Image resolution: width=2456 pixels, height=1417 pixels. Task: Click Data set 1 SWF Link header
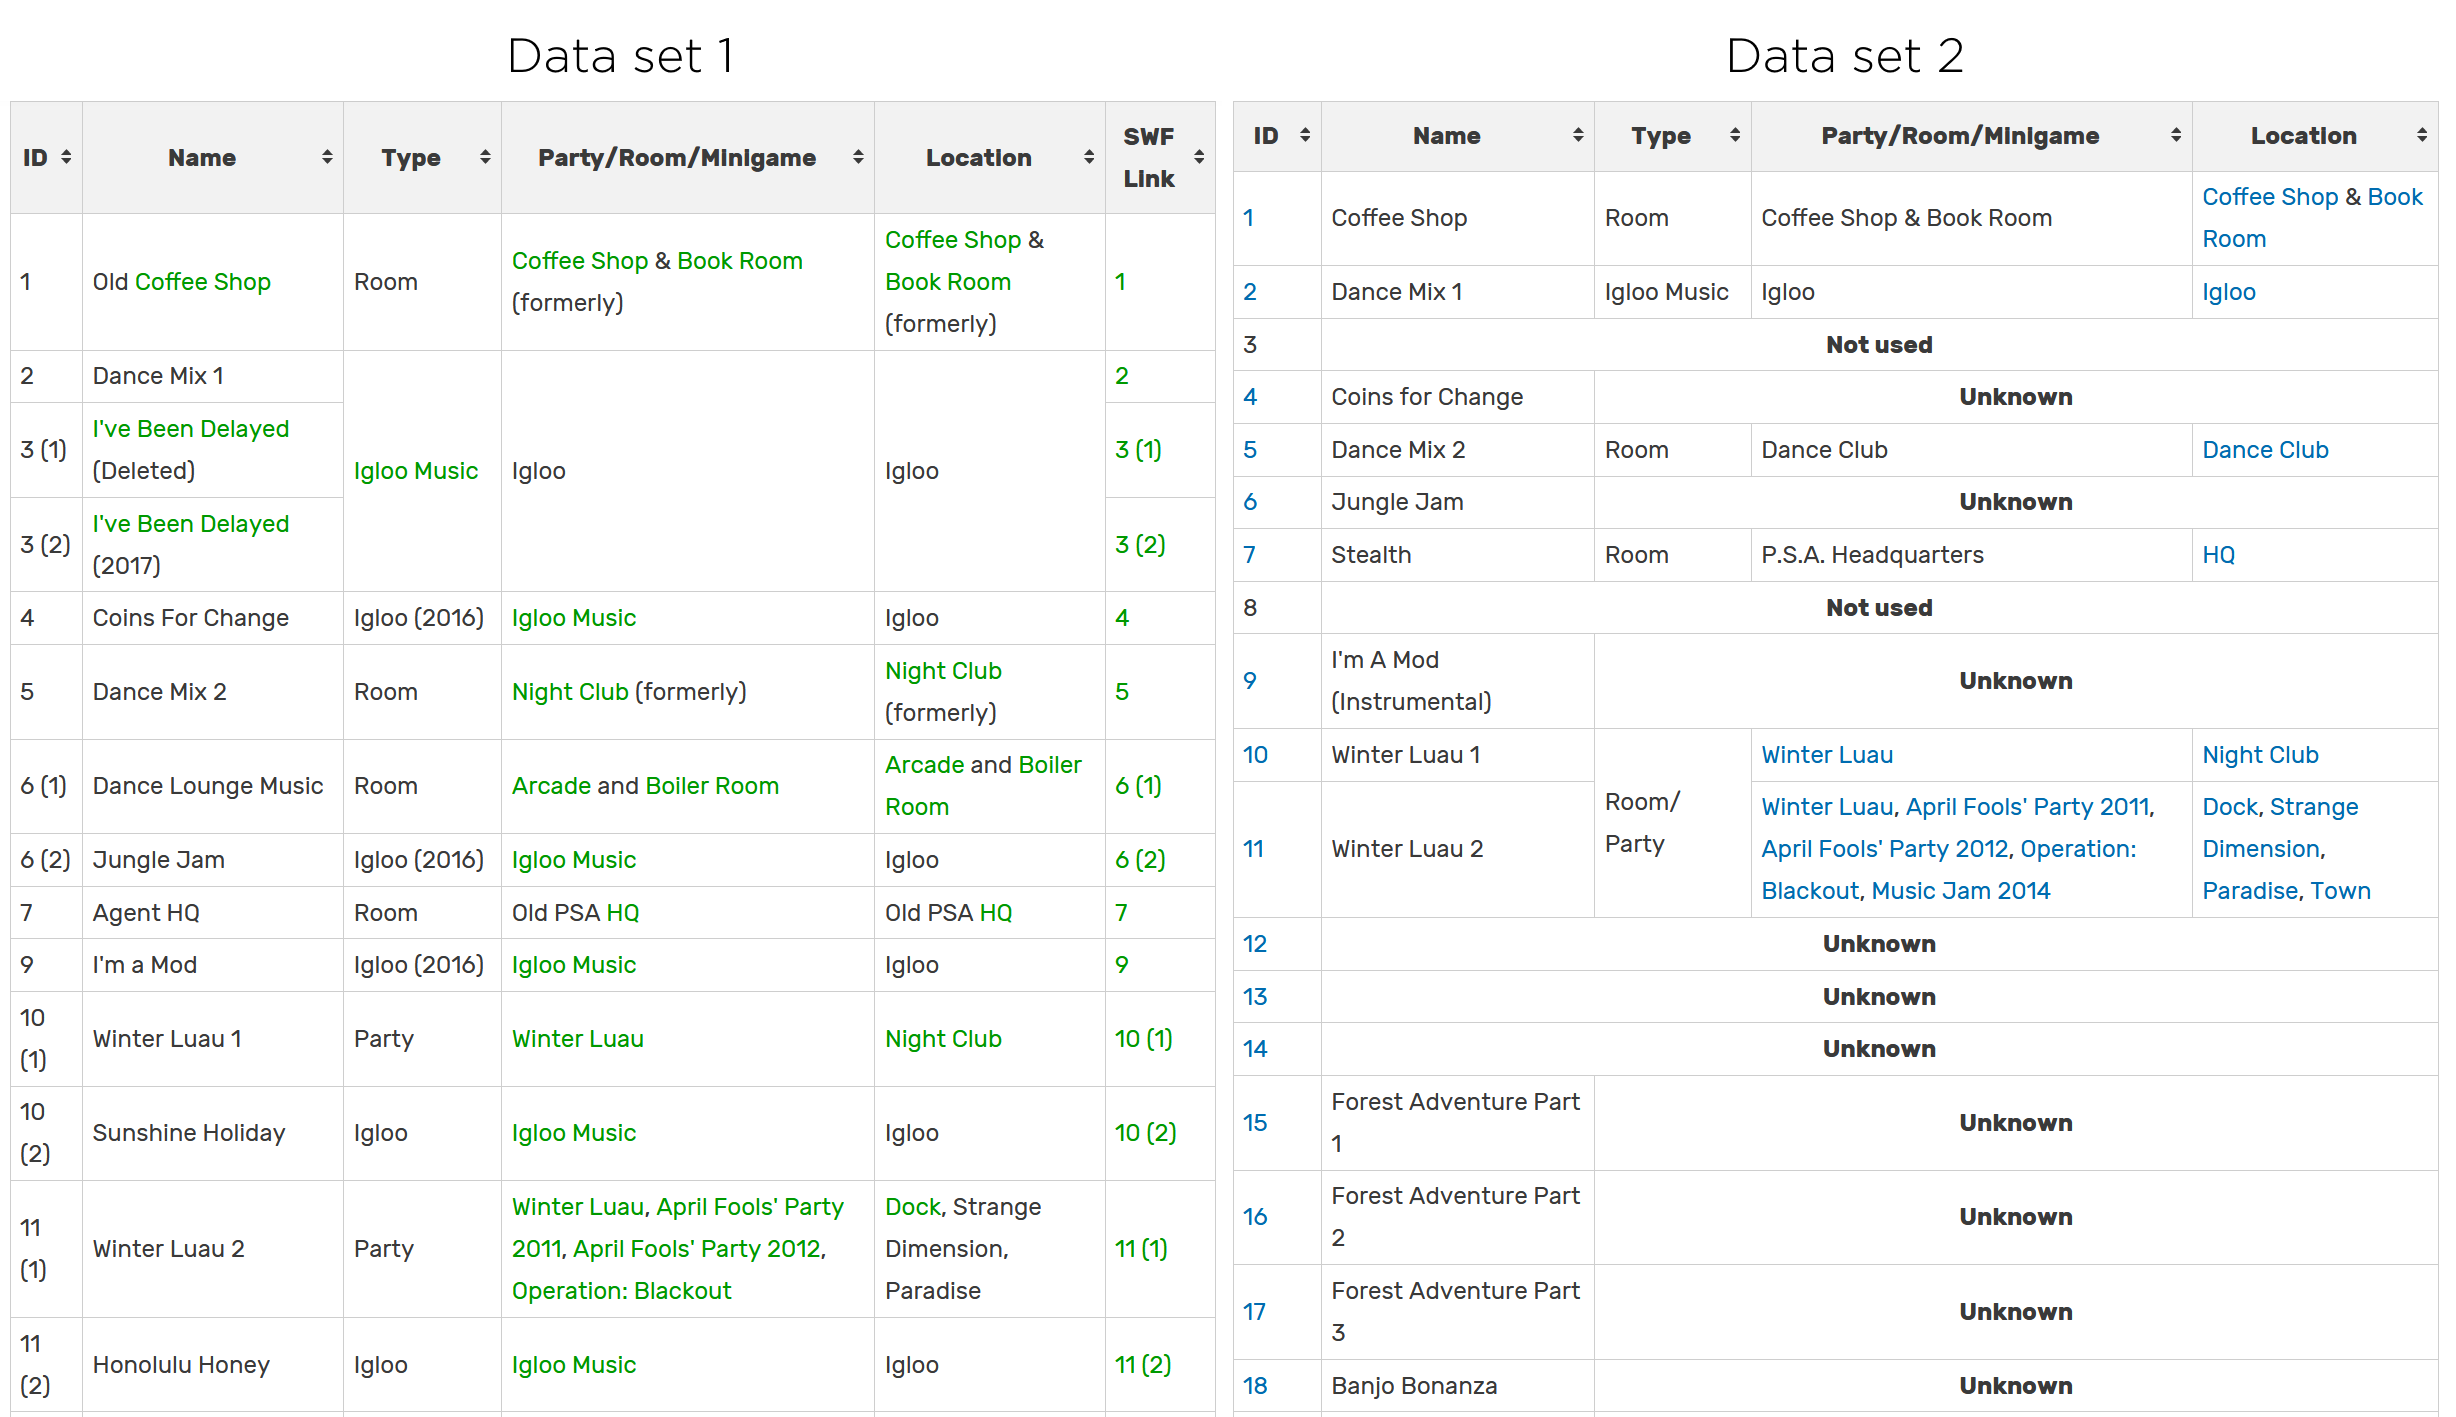click(x=1160, y=157)
